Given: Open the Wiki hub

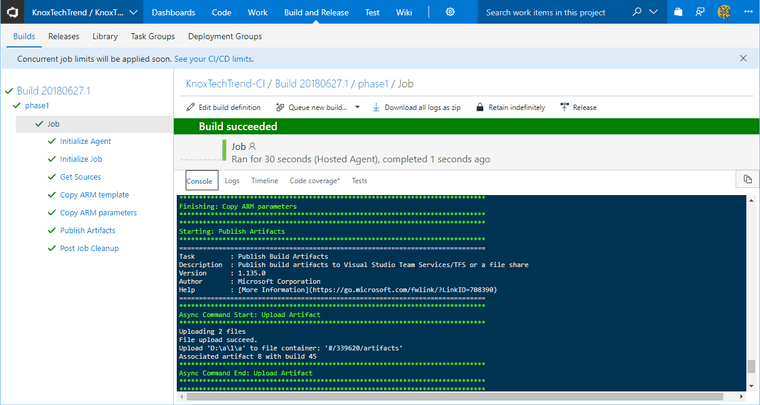Looking at the screenshot, I should pyautogui.click(x=404, y=13).
